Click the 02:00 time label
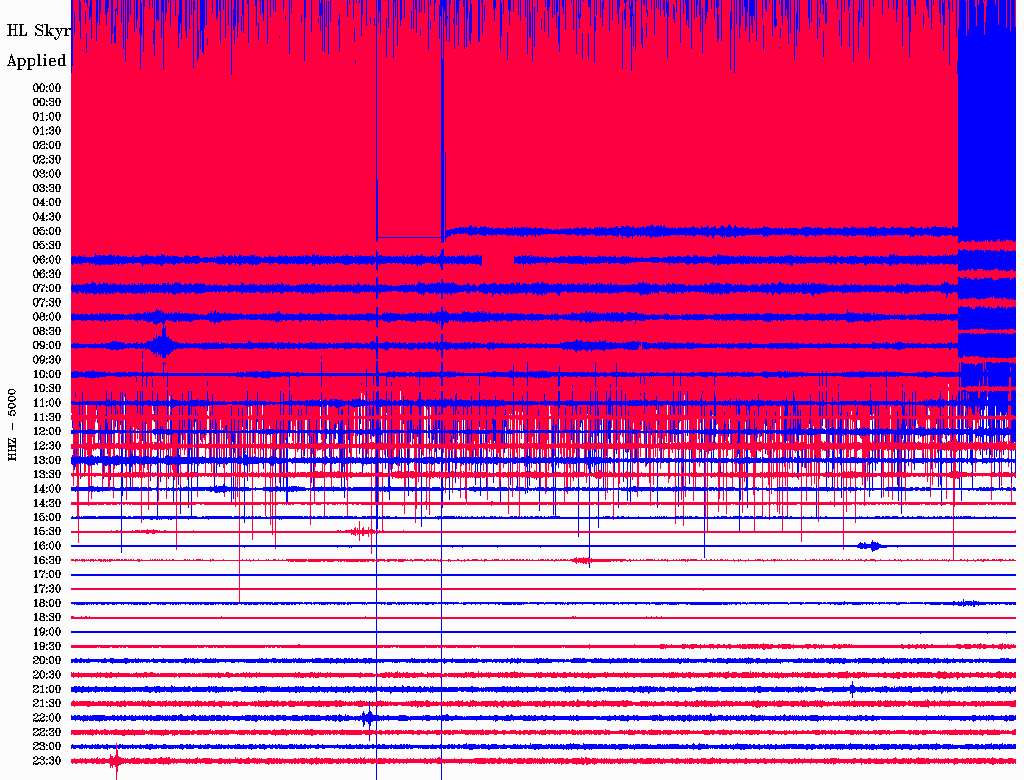This screenshot has width=1024, height=780. [47, 146]
